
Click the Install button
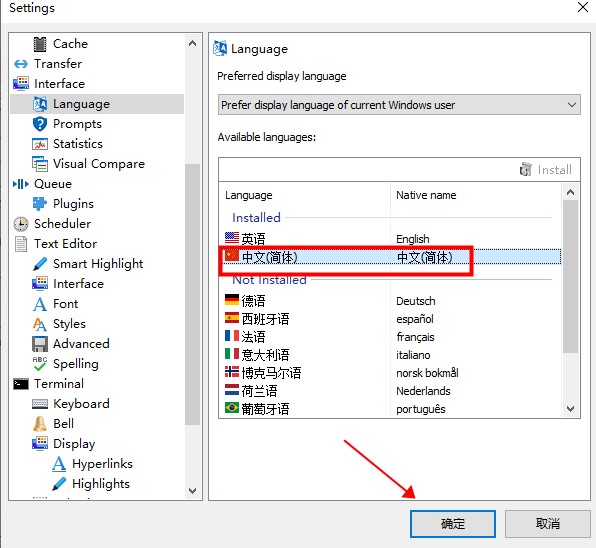point(546,169)
